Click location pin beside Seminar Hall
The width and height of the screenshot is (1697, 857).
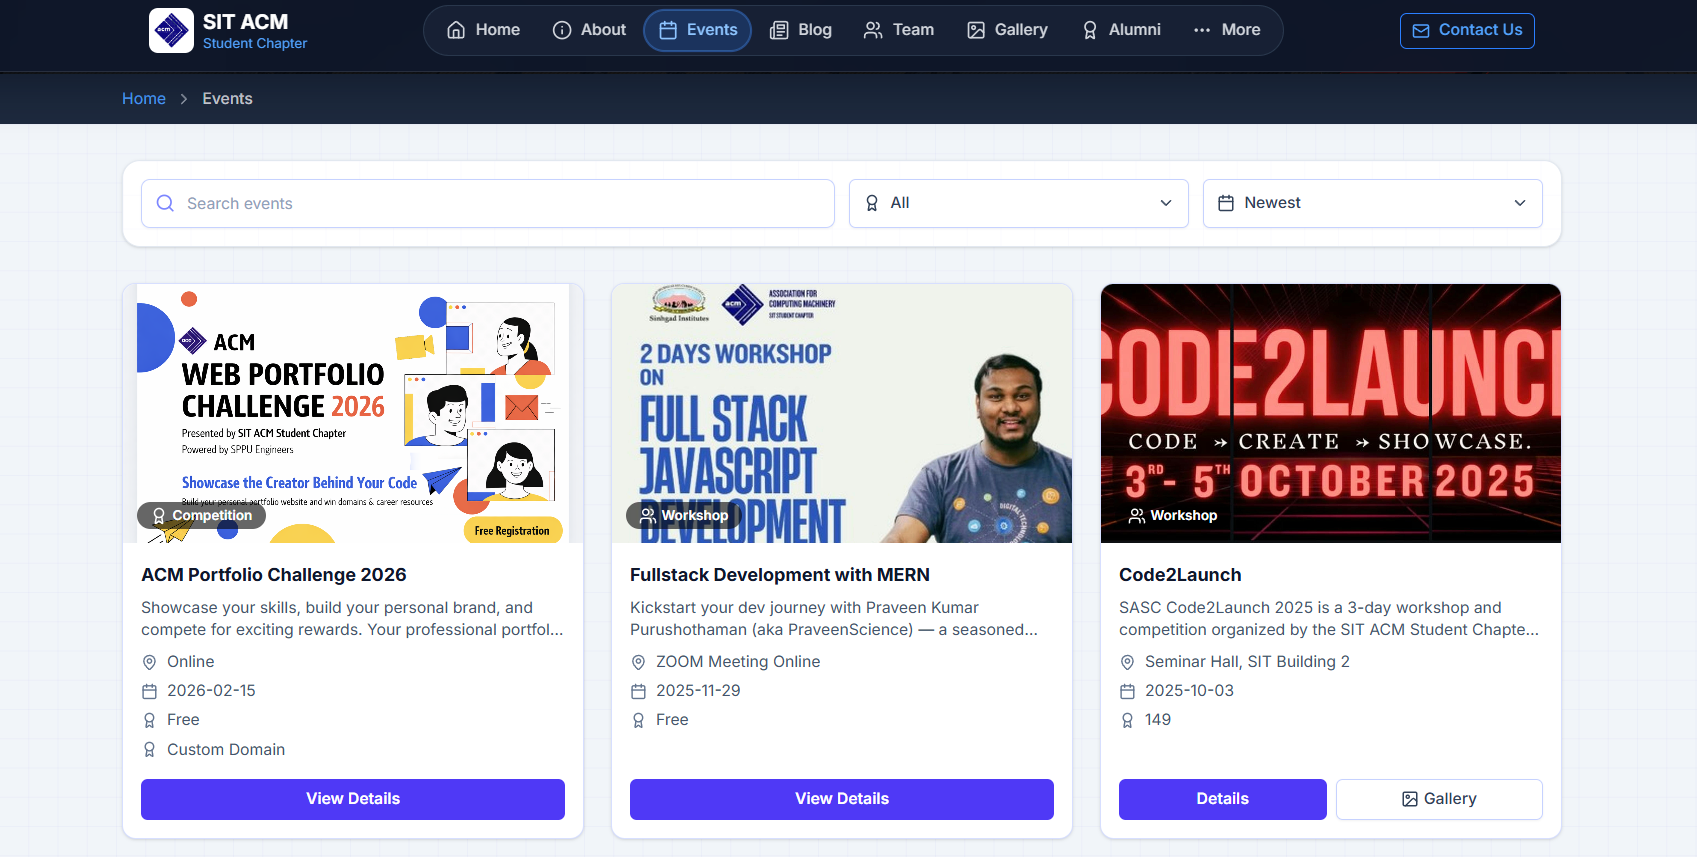click(1127, 662)
